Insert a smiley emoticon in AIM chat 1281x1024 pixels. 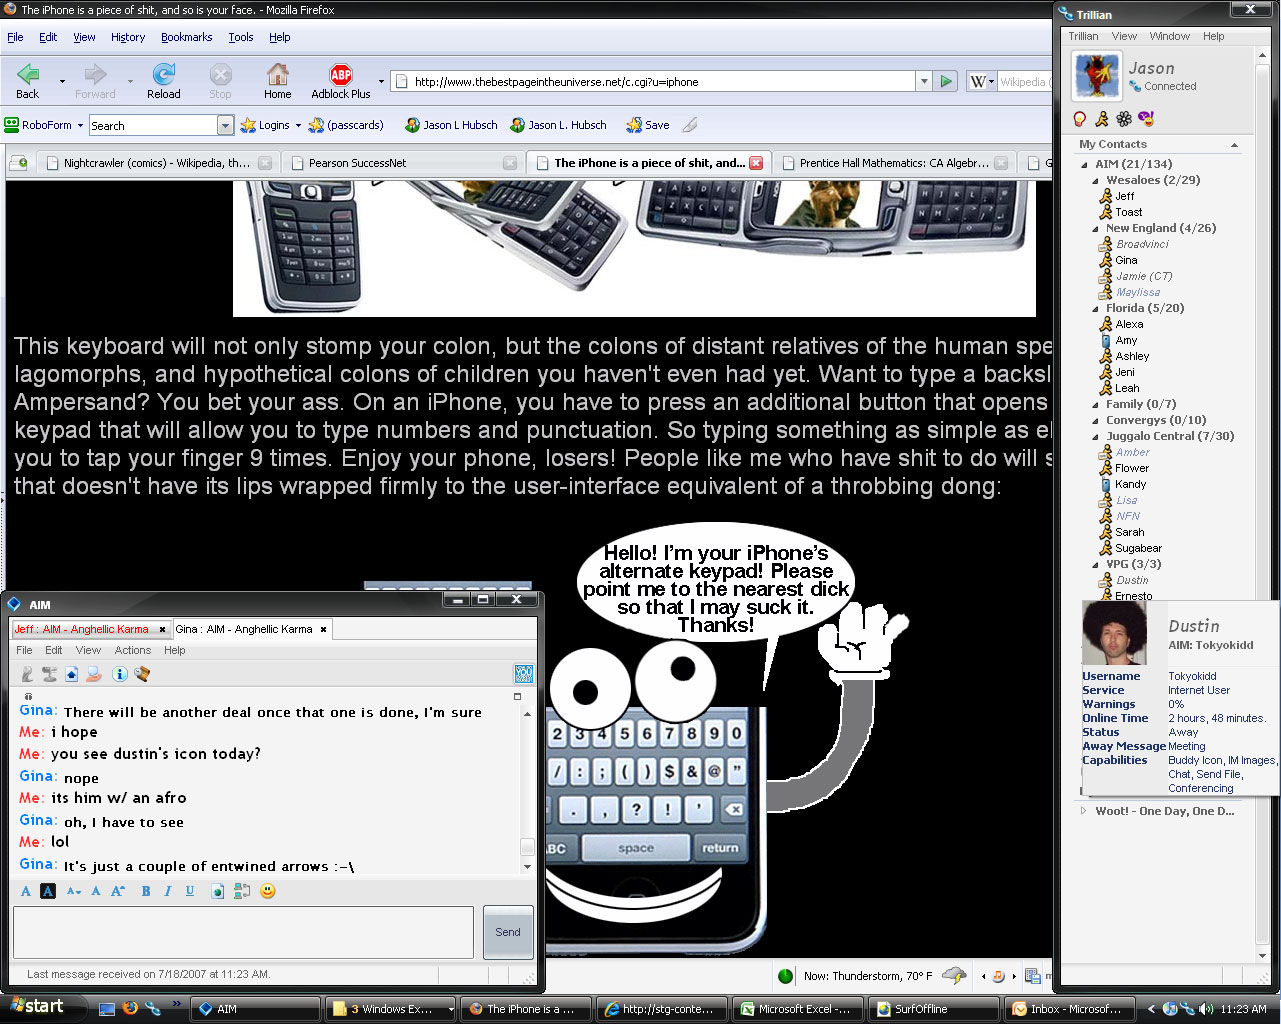(267, 891)
